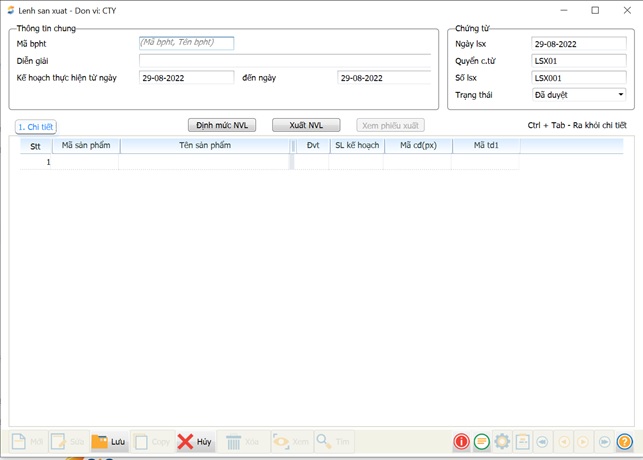Click the Mã bpht input field

pos(186,43)
